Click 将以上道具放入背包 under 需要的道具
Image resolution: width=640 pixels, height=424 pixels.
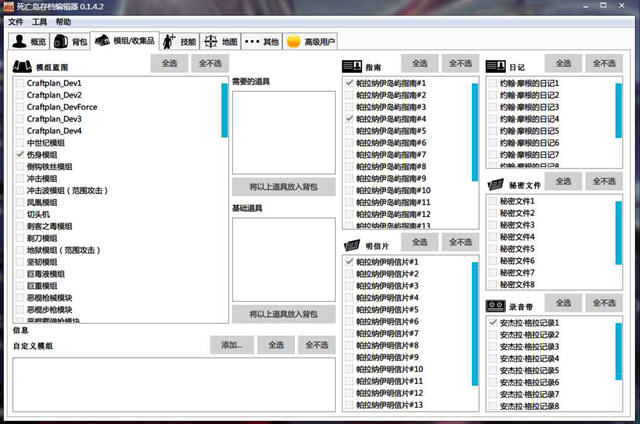(284, 187)
